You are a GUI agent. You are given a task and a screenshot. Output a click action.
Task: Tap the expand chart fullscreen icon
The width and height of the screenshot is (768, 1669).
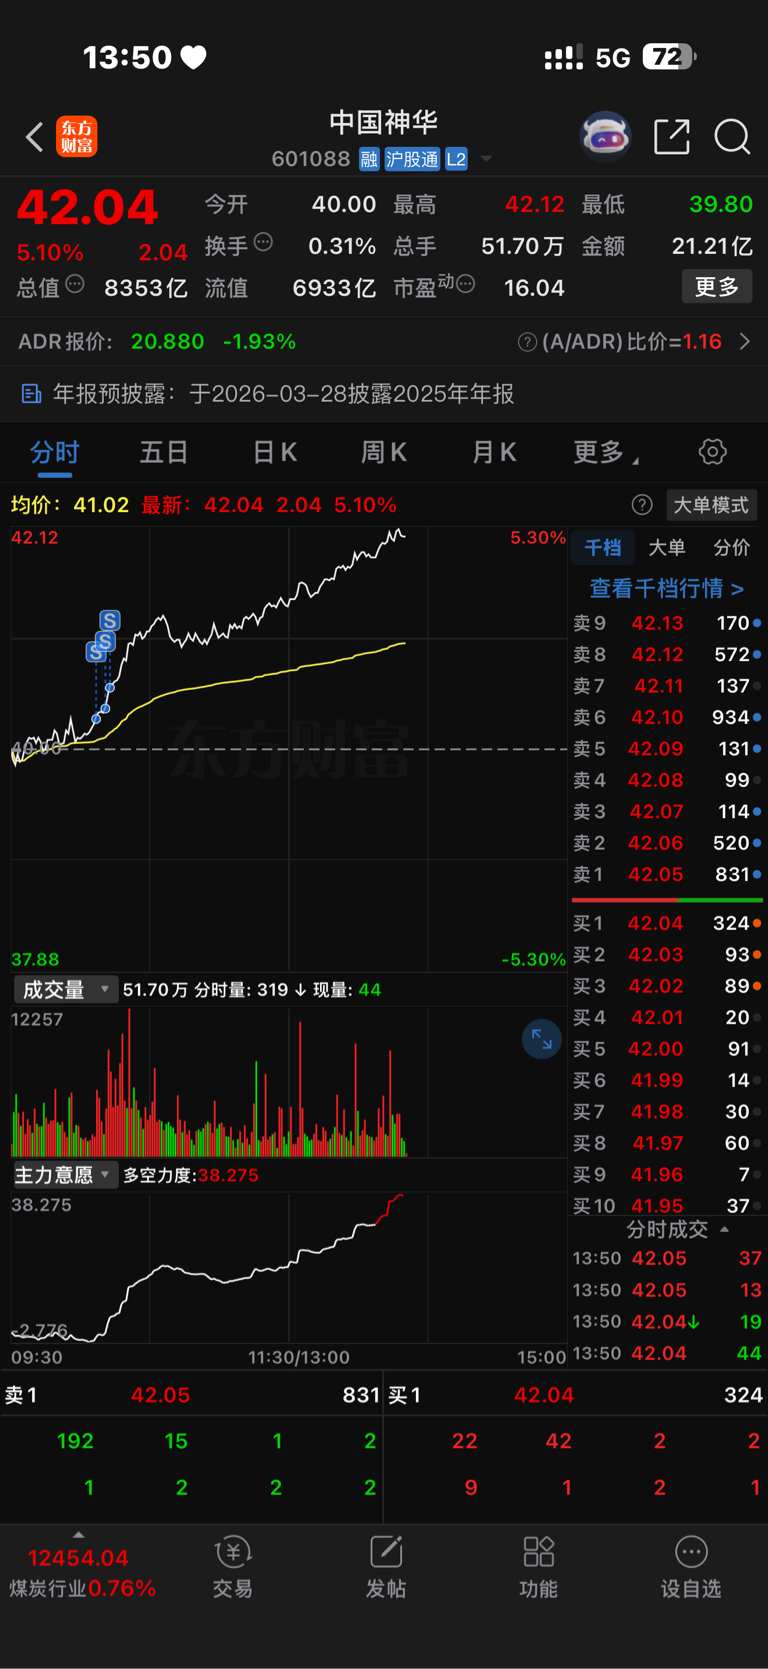pos(541,1040)
